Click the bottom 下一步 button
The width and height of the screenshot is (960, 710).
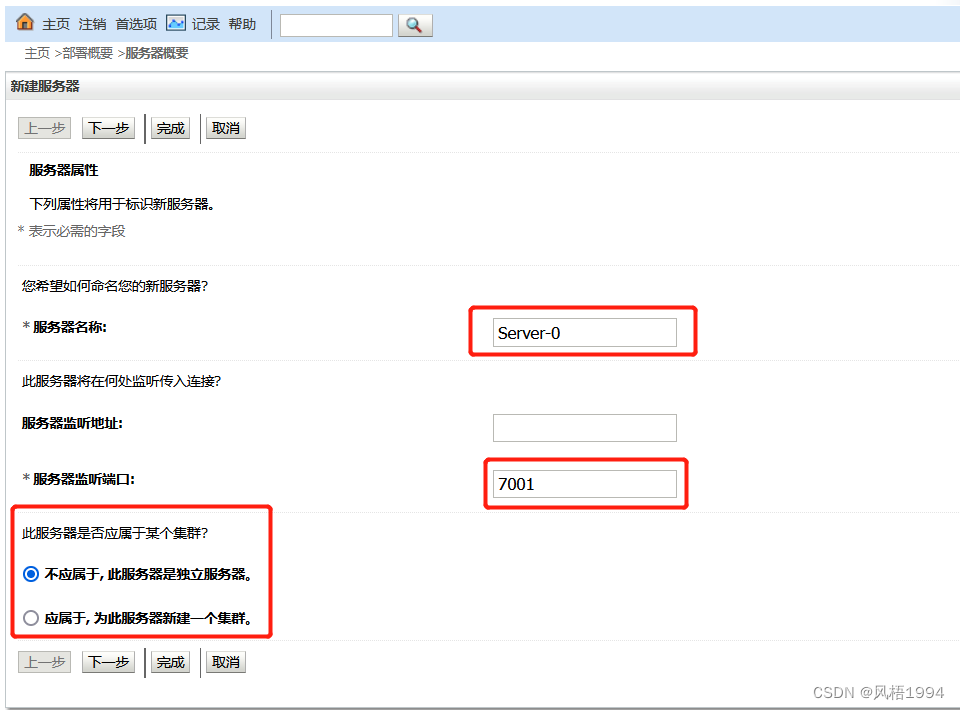(108, 662)
